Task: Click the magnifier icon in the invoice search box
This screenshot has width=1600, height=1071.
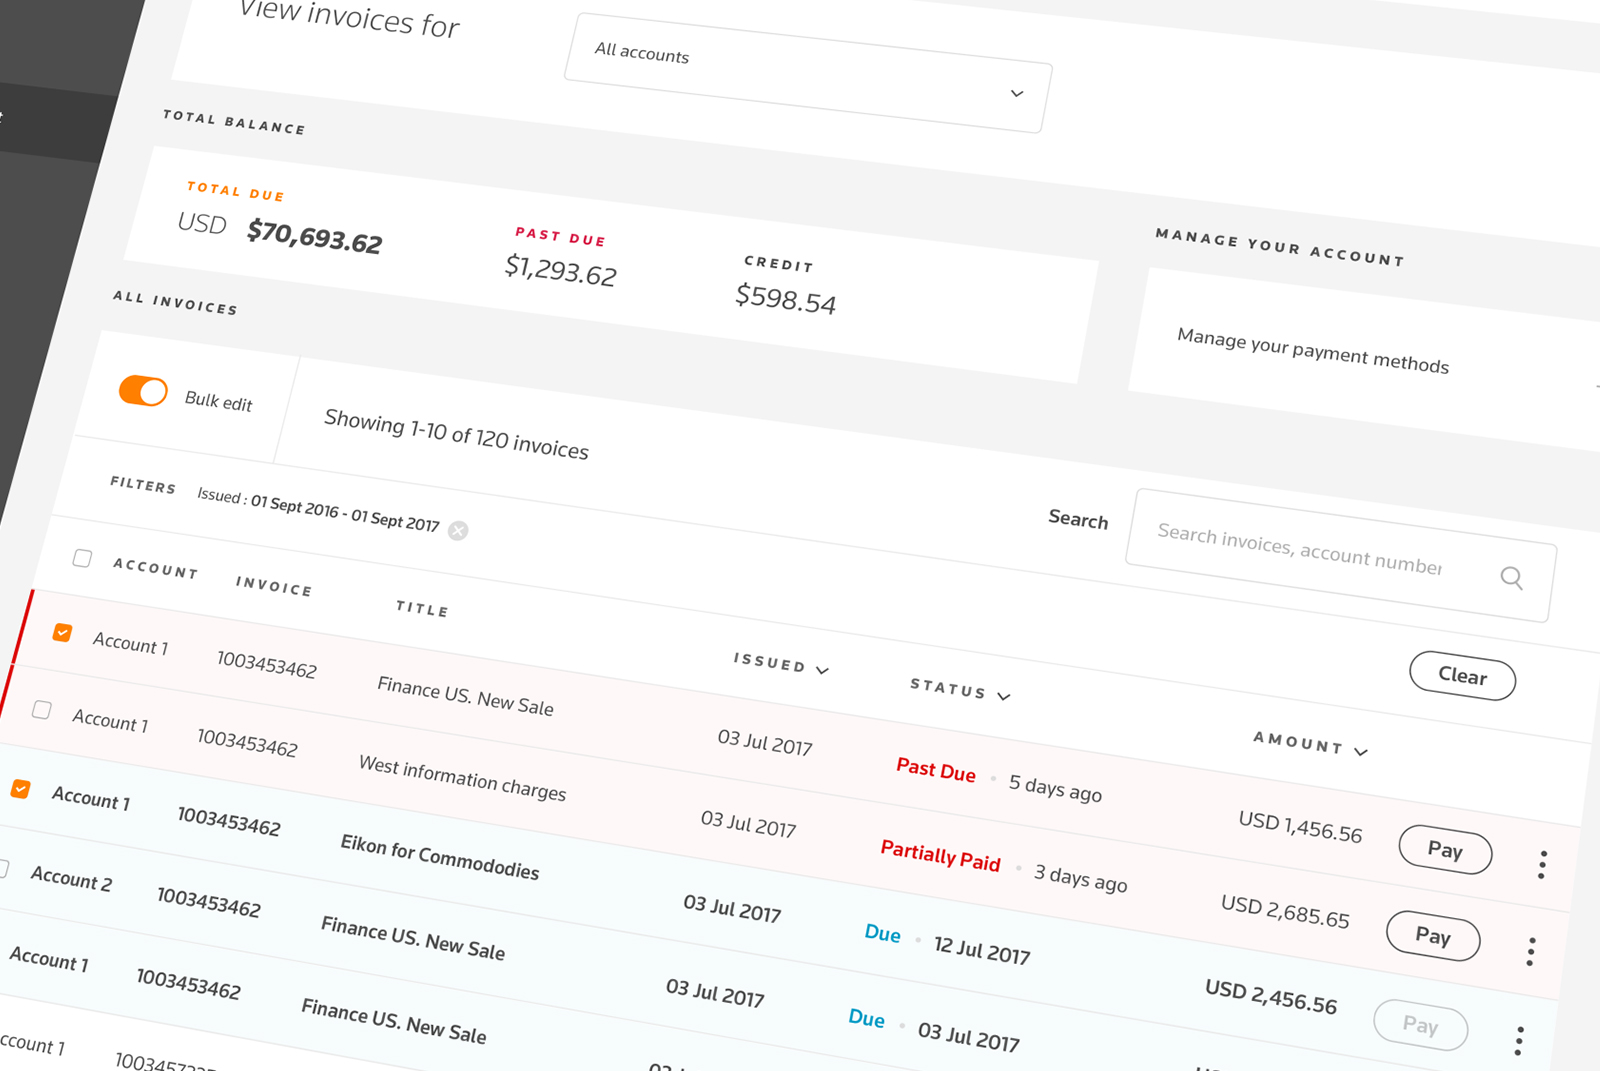Action: click(x=1511, y=578)
